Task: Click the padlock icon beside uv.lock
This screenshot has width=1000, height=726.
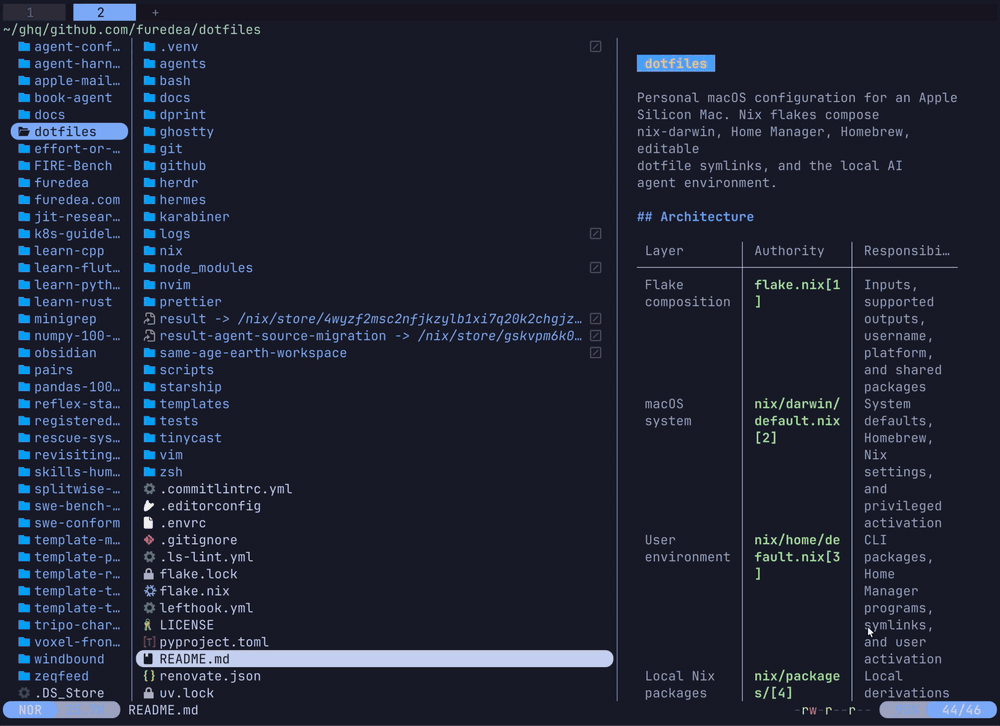Action: click(x=149, y=693)
